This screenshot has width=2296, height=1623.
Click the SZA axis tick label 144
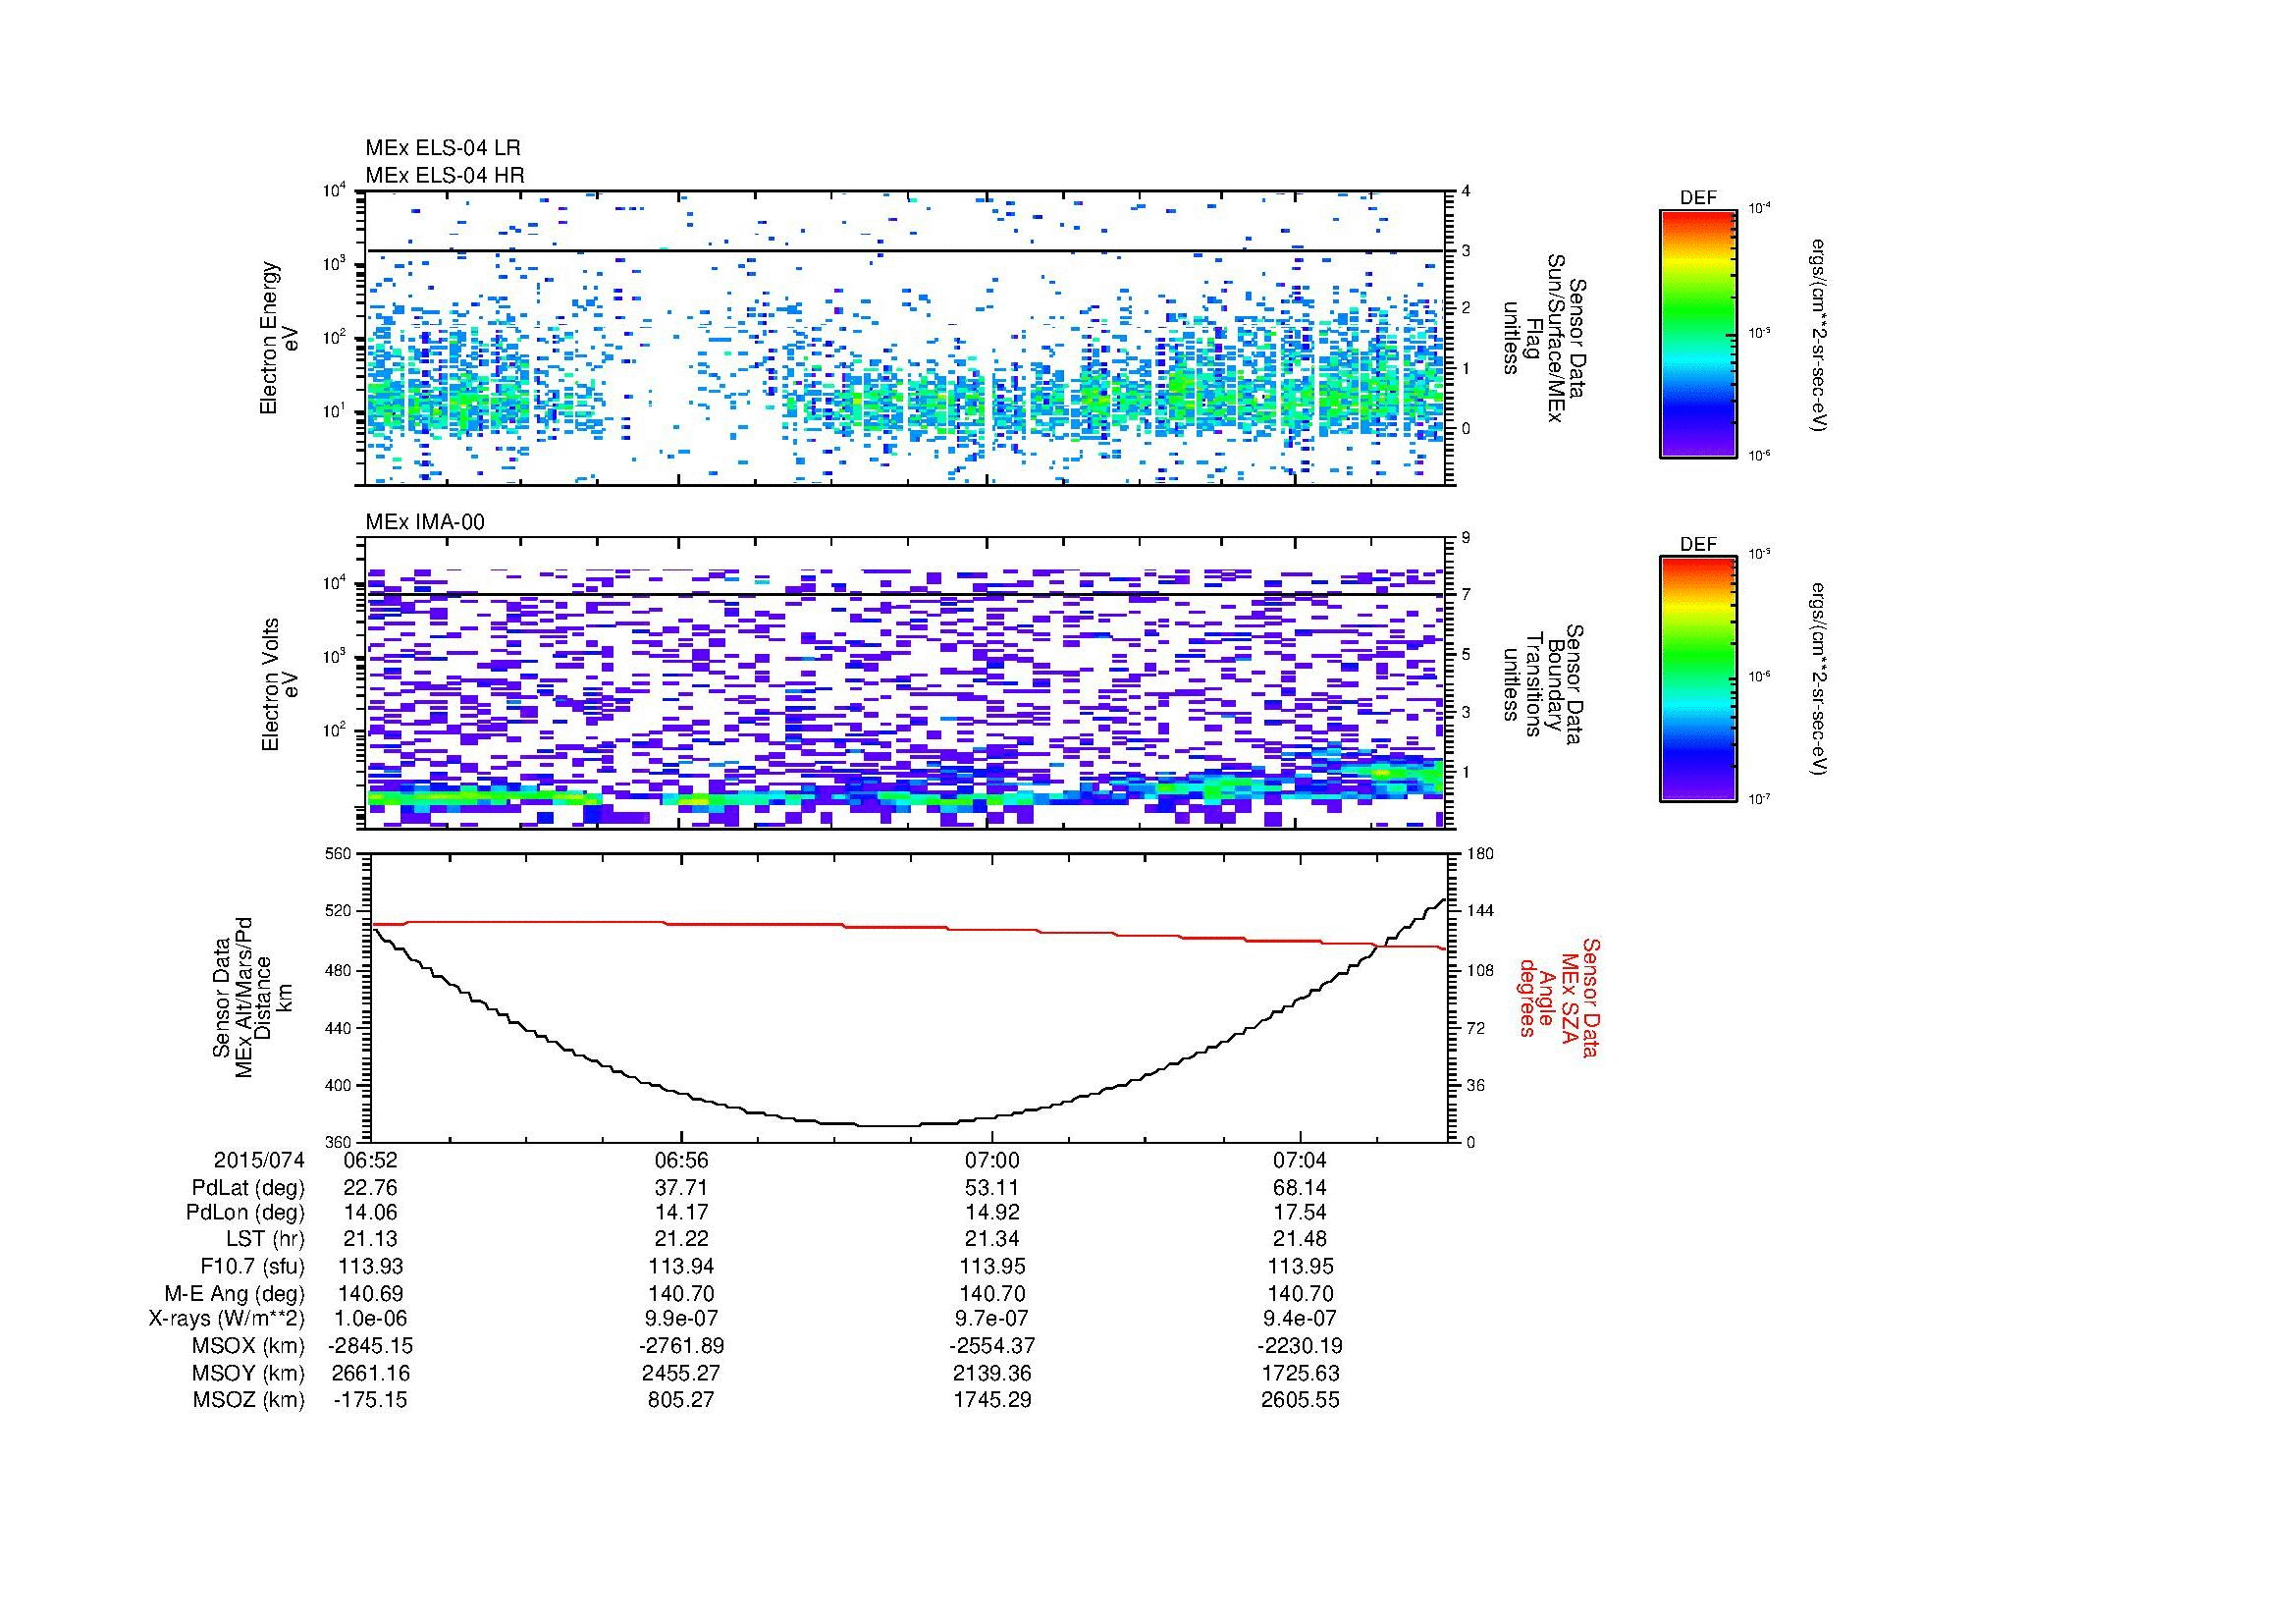tap(1480, 911)
